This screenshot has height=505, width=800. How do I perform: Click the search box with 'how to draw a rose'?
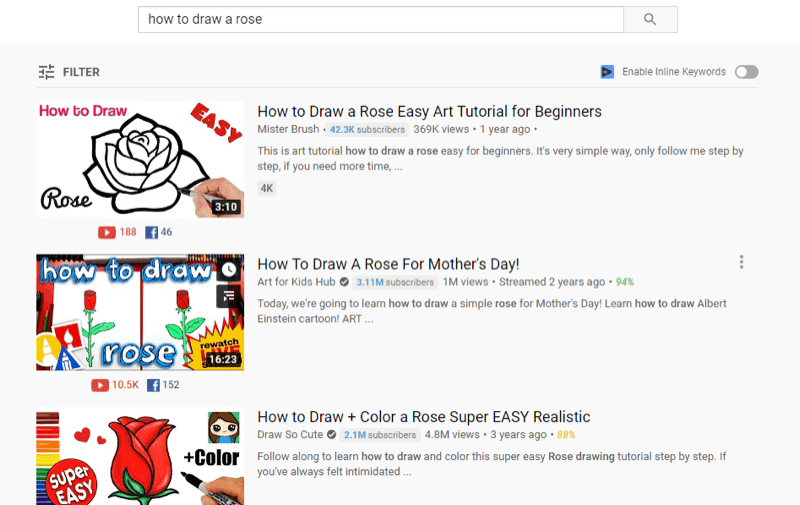tap(381, 19)
